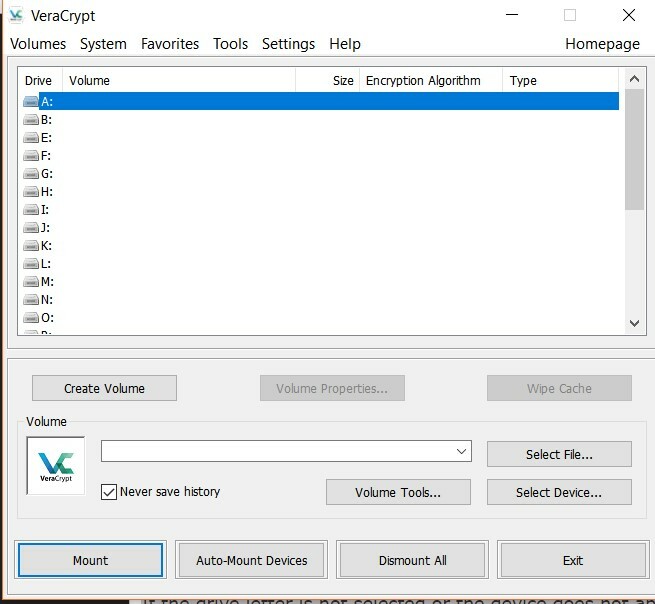Image resolution: width=655 pixels, height=604 pixels.
Task: Click the J: drive letter text
Action: click(46, 228)
